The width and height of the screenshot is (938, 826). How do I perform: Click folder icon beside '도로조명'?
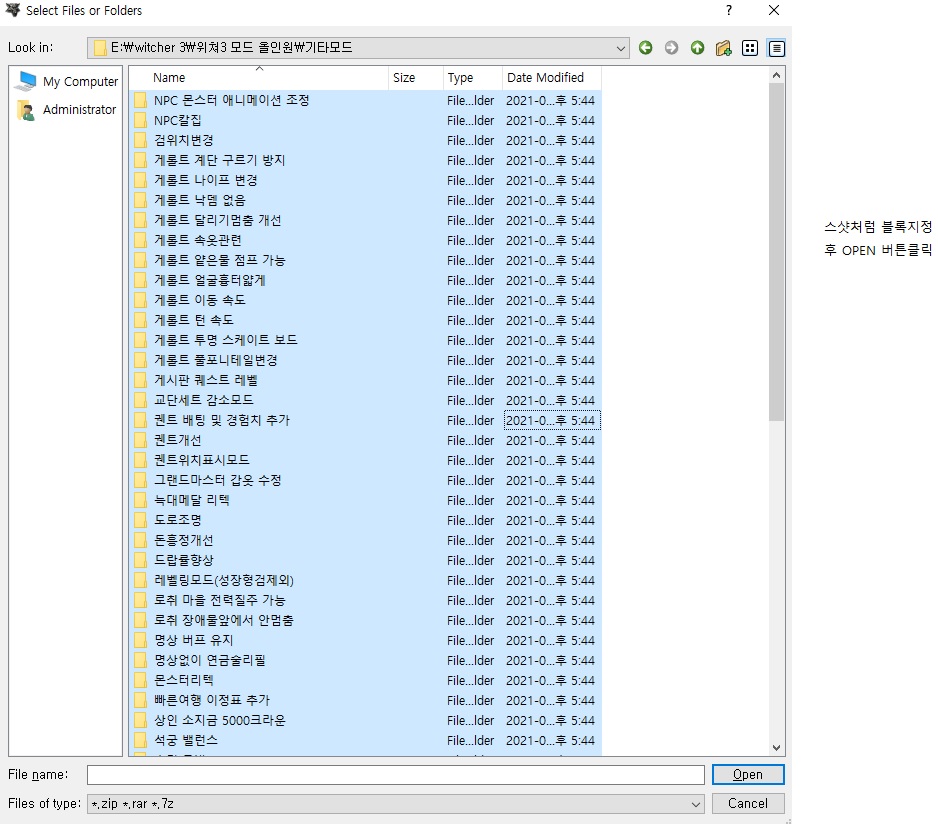click(141, 520)
